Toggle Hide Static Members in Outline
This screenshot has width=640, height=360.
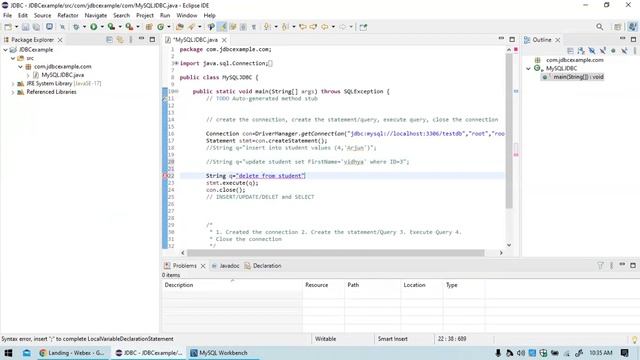point(602,51)
